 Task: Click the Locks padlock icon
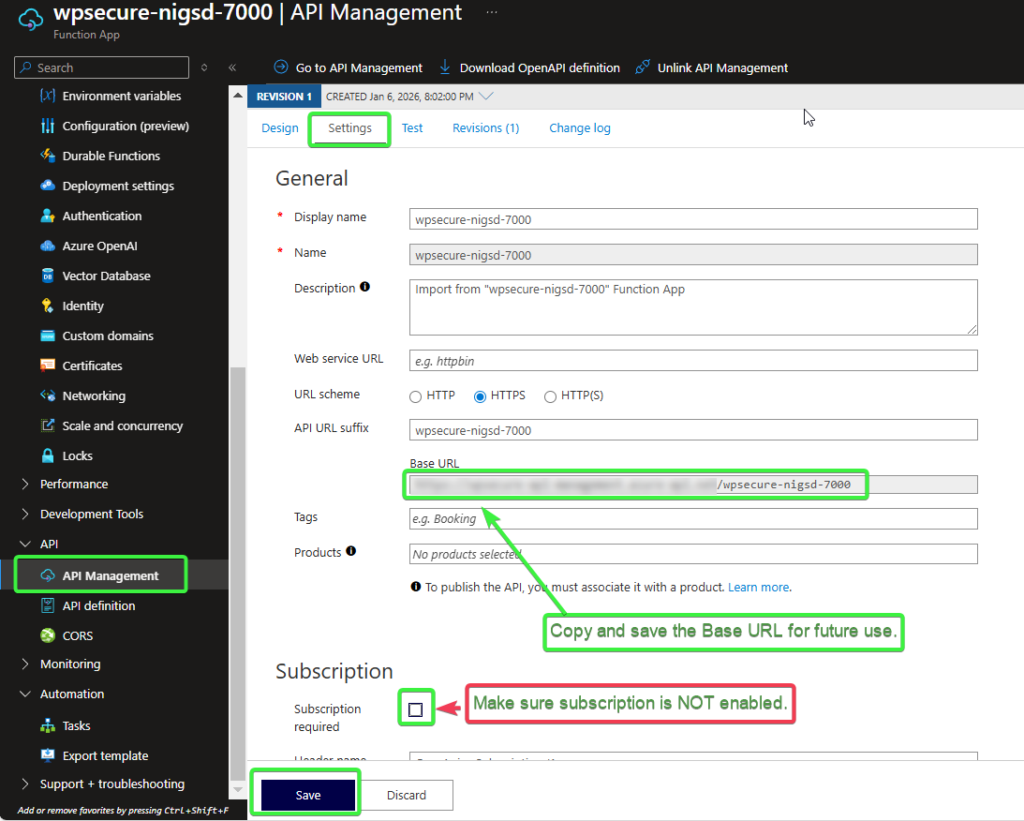click(47, 456)
